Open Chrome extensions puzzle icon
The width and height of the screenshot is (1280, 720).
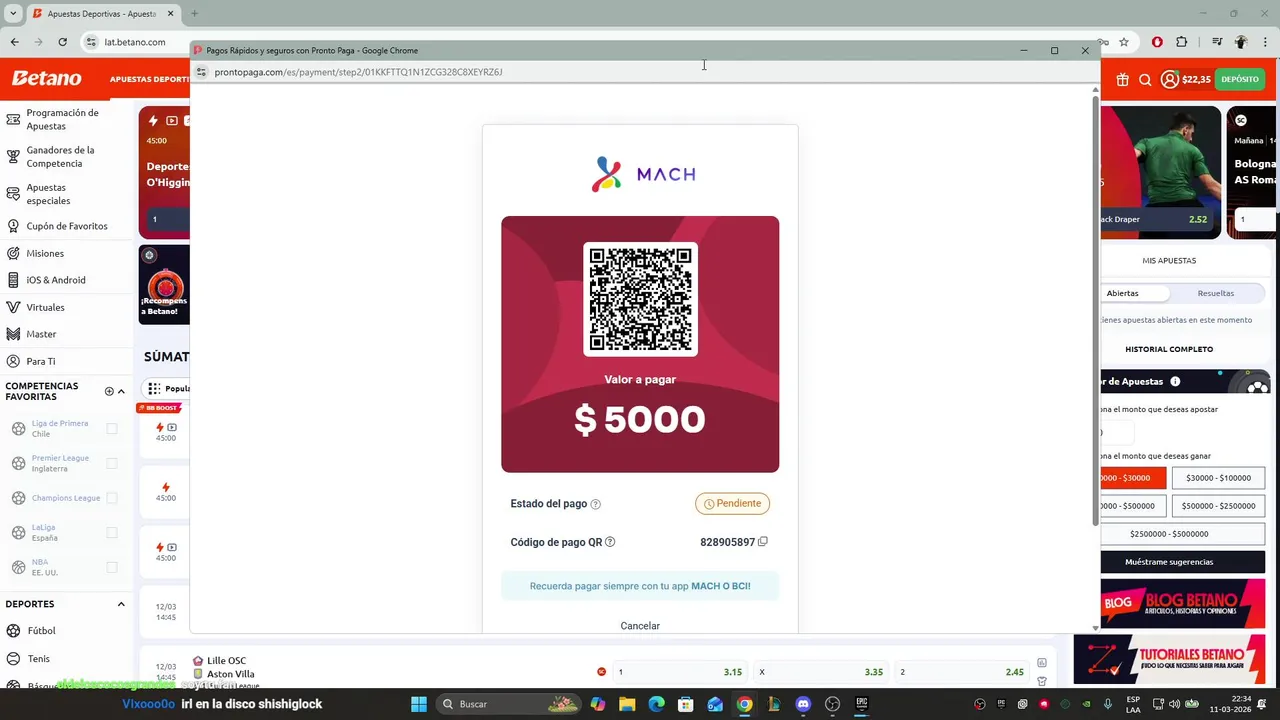click(x=1182, y=42)
